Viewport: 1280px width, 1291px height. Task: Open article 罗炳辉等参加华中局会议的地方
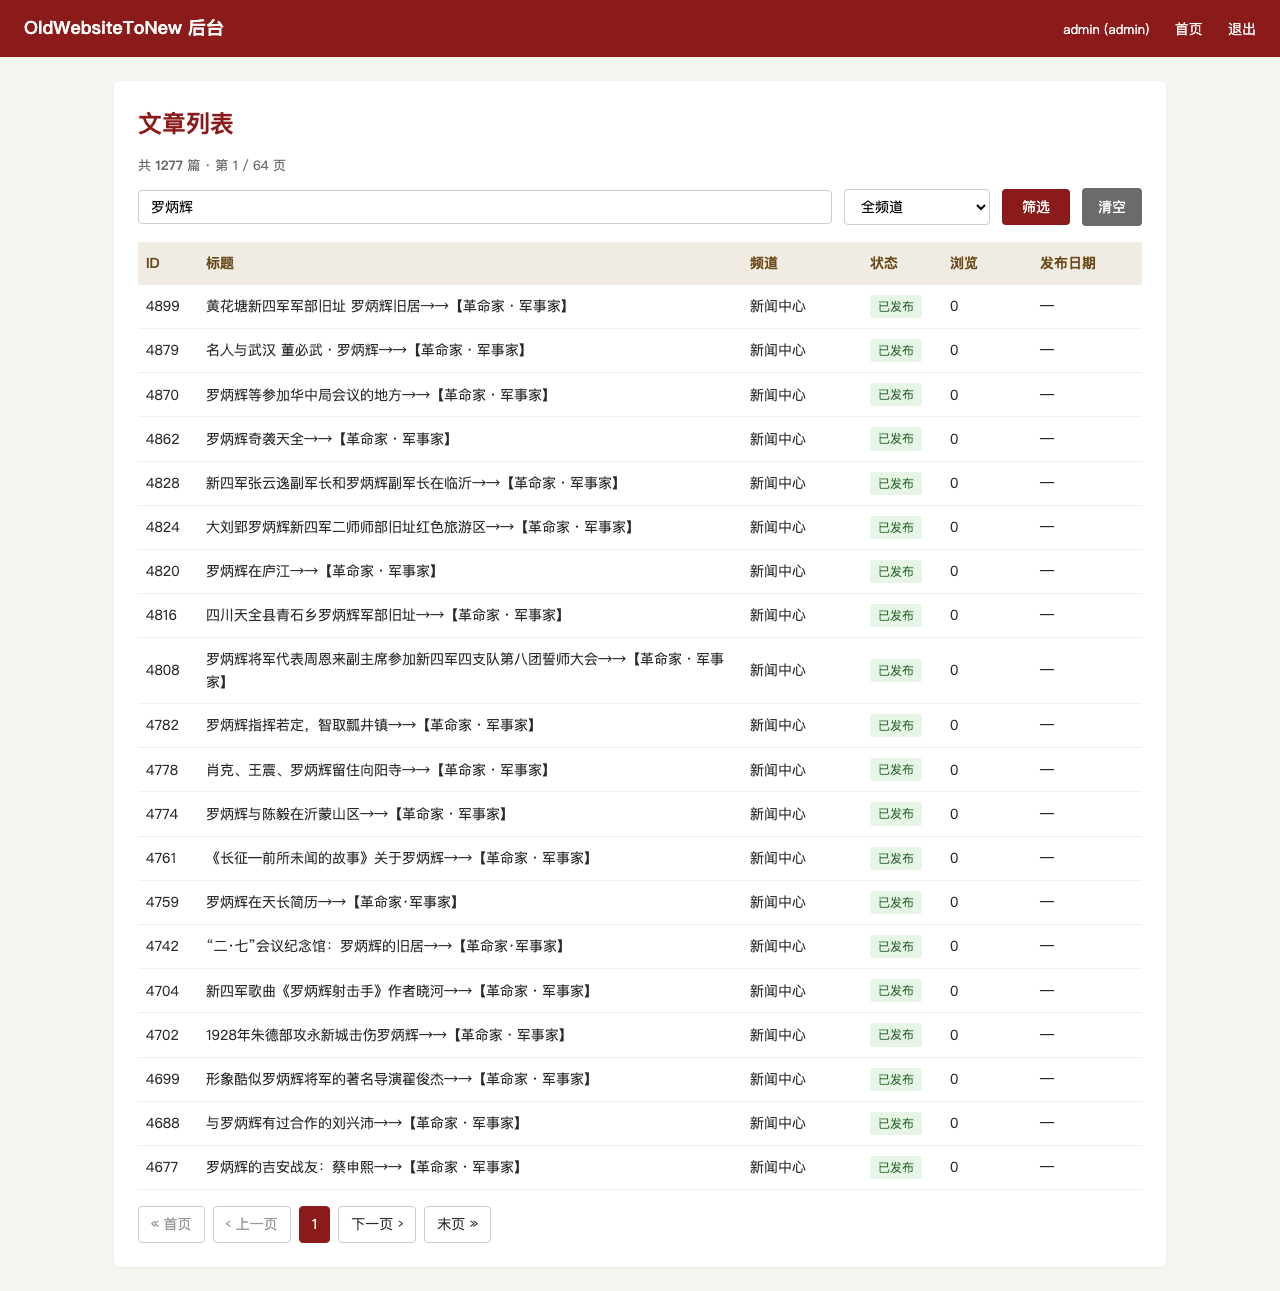380,395
